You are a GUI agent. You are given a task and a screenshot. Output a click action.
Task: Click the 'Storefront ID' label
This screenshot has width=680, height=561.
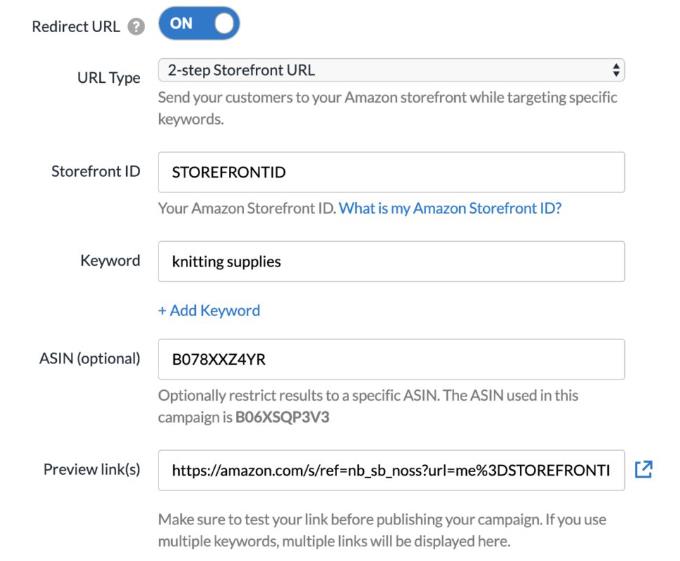pyautogui.click(x=95, y=171)
